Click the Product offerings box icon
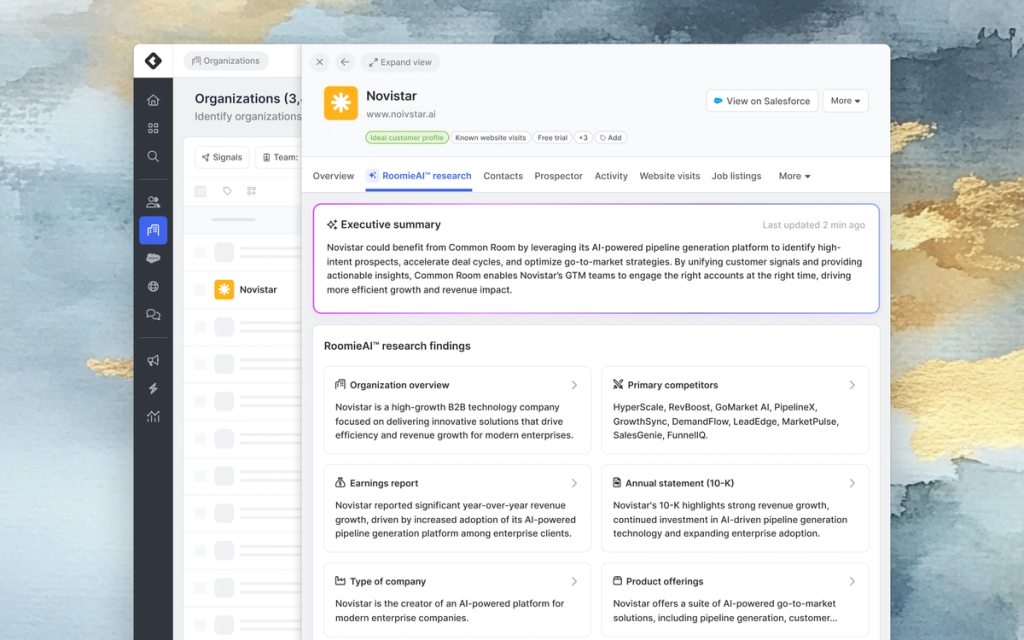 click(x=617, y=581)
